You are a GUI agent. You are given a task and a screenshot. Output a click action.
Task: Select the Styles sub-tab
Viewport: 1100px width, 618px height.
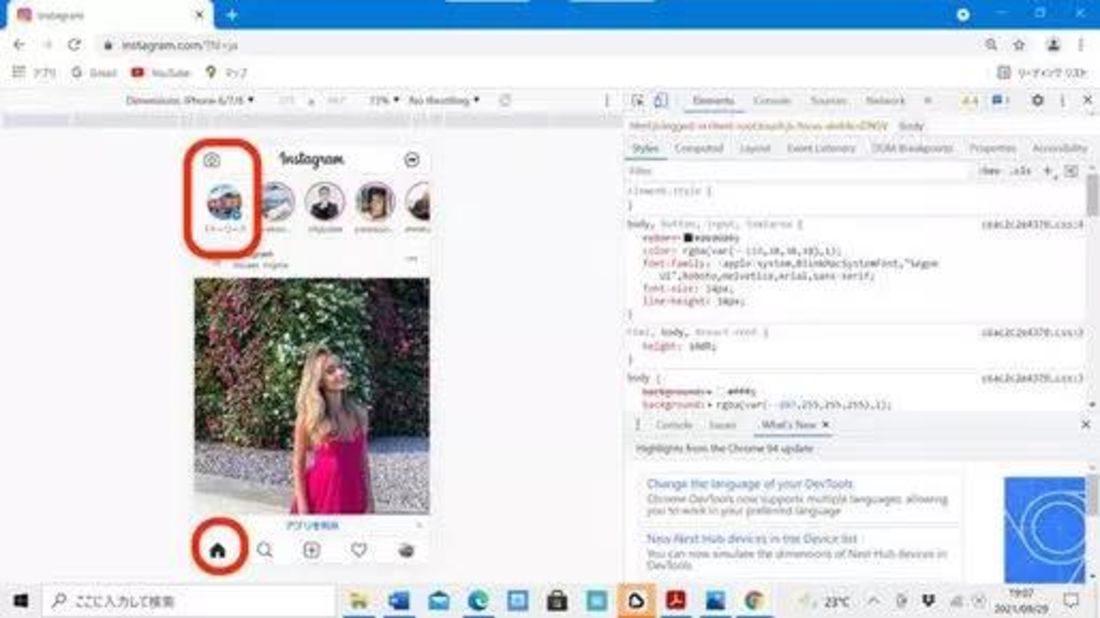click(x=645, y=149)
